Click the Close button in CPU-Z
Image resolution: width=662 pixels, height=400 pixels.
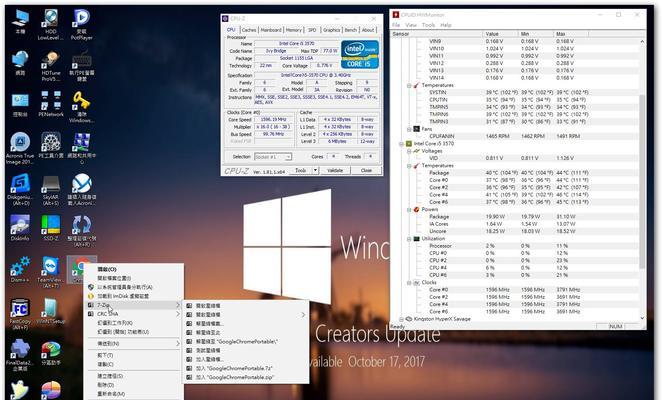[x=366, y=170]
